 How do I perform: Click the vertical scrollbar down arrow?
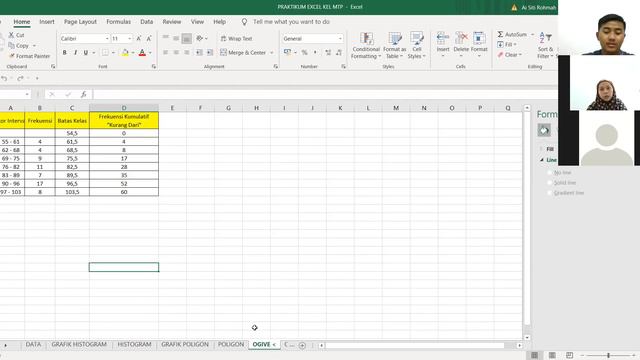click(527, 338)
